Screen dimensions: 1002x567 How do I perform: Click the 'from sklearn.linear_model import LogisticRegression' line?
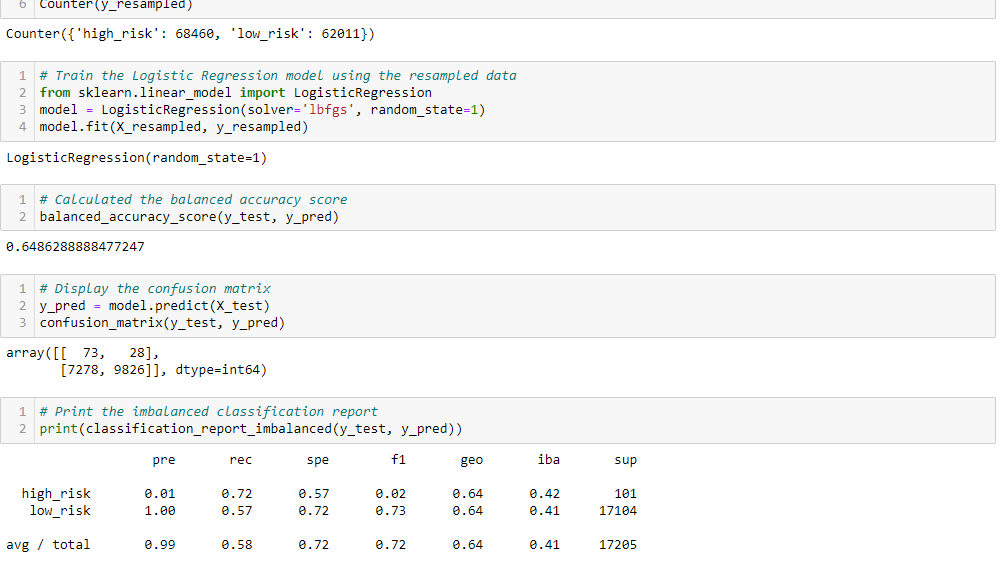click(x=236, y=93)
